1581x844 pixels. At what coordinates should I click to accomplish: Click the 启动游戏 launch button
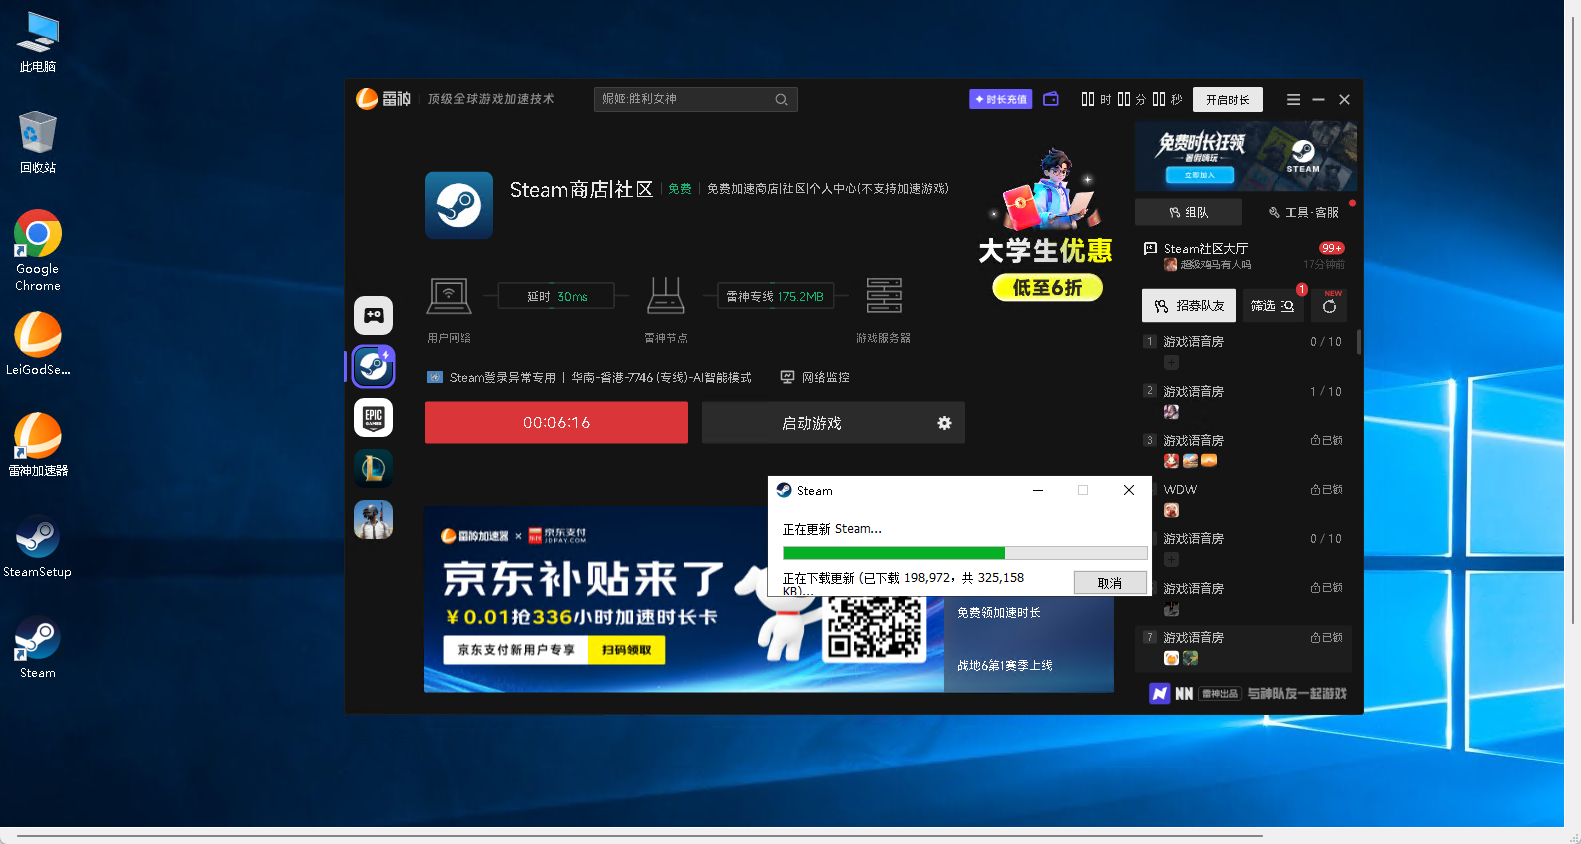pyautogui.click(x=812, y=423)
